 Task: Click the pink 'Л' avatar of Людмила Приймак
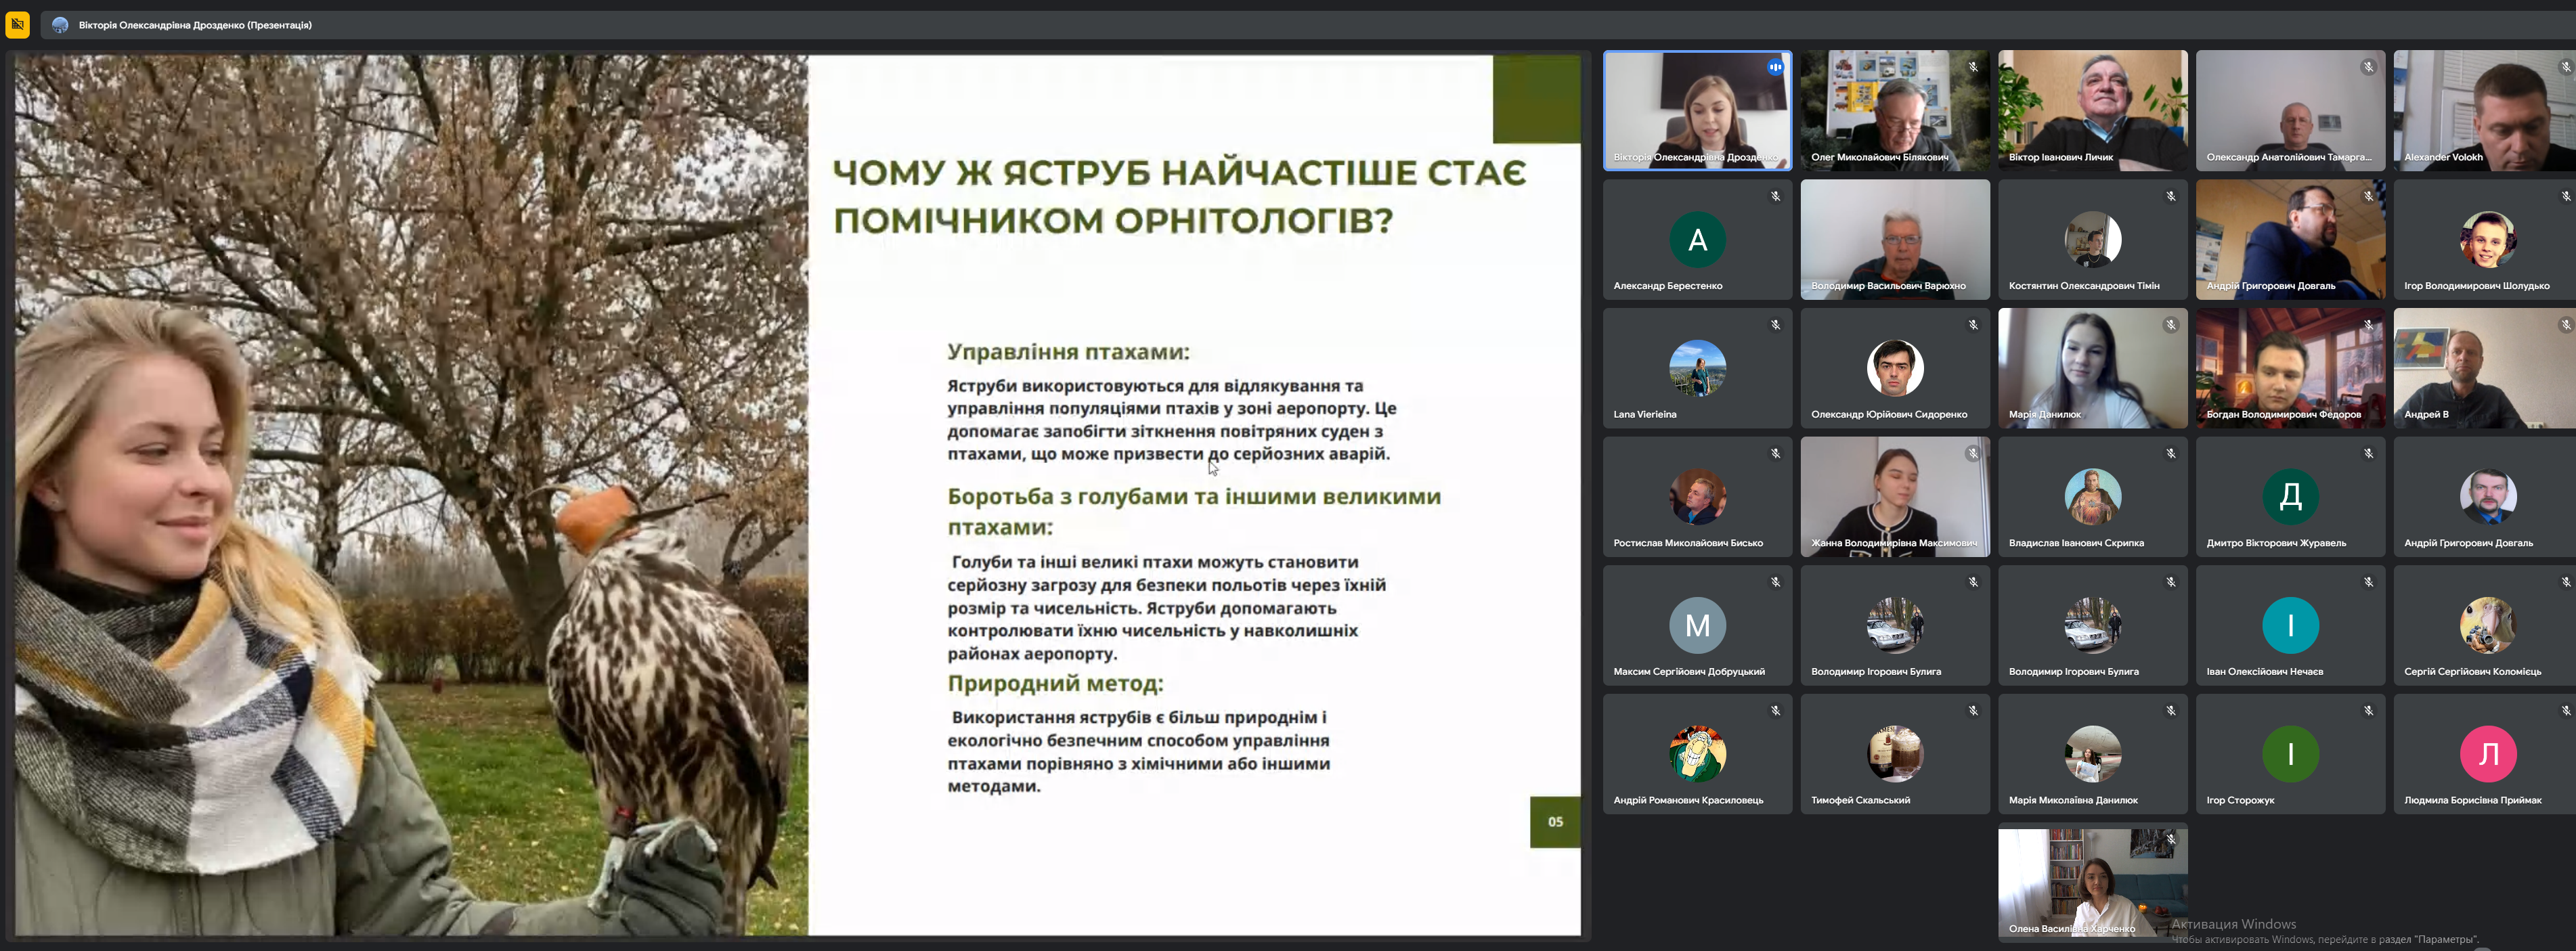click(x=2487, y=754)
